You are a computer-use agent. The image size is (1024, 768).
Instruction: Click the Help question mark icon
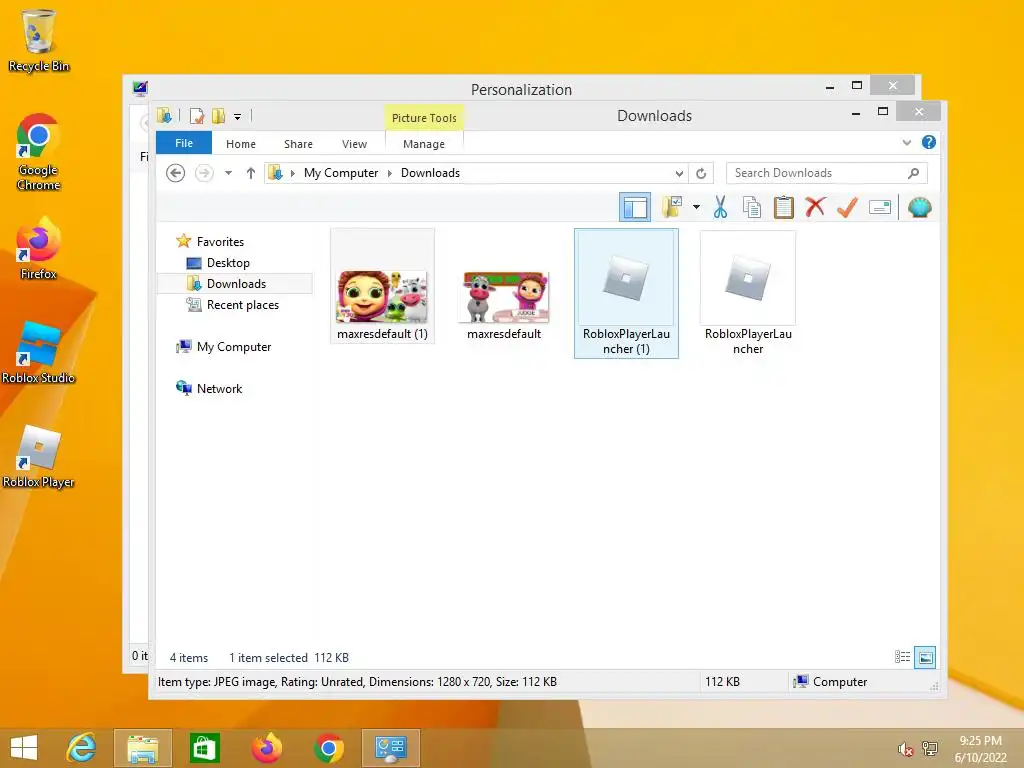coord(929,142)
